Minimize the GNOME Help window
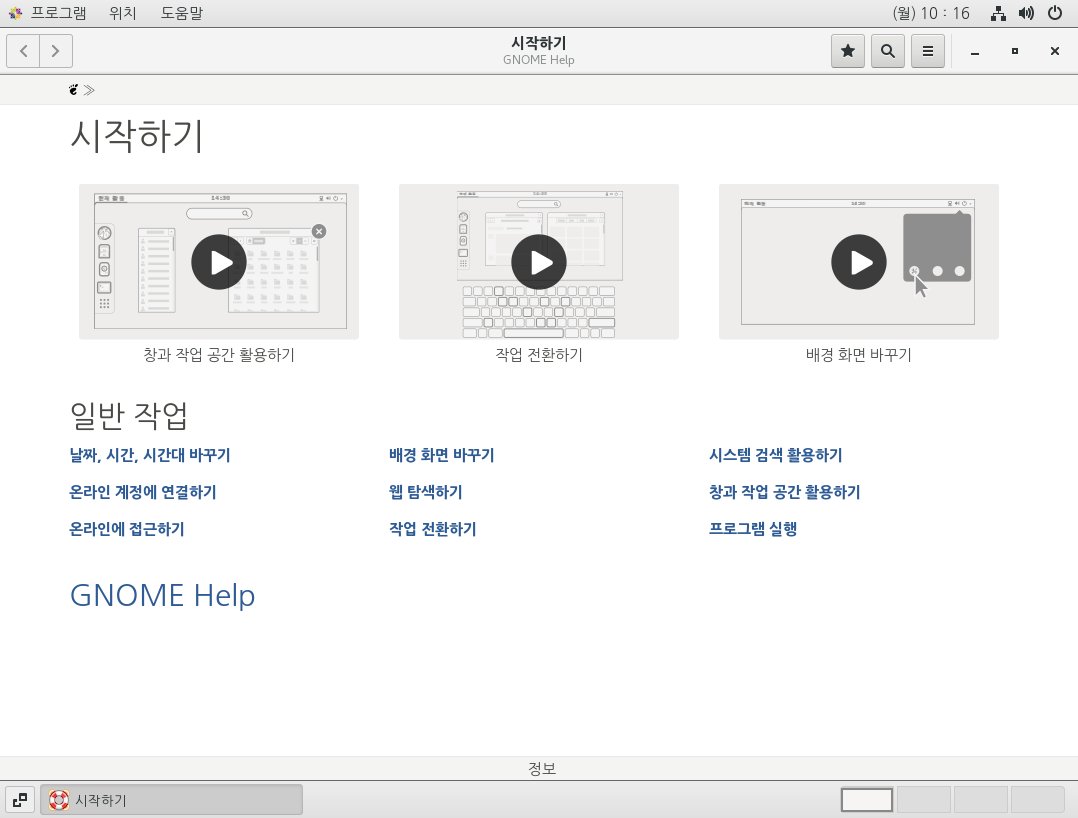This screenshot has width=1078, height=818. point(975,52)
